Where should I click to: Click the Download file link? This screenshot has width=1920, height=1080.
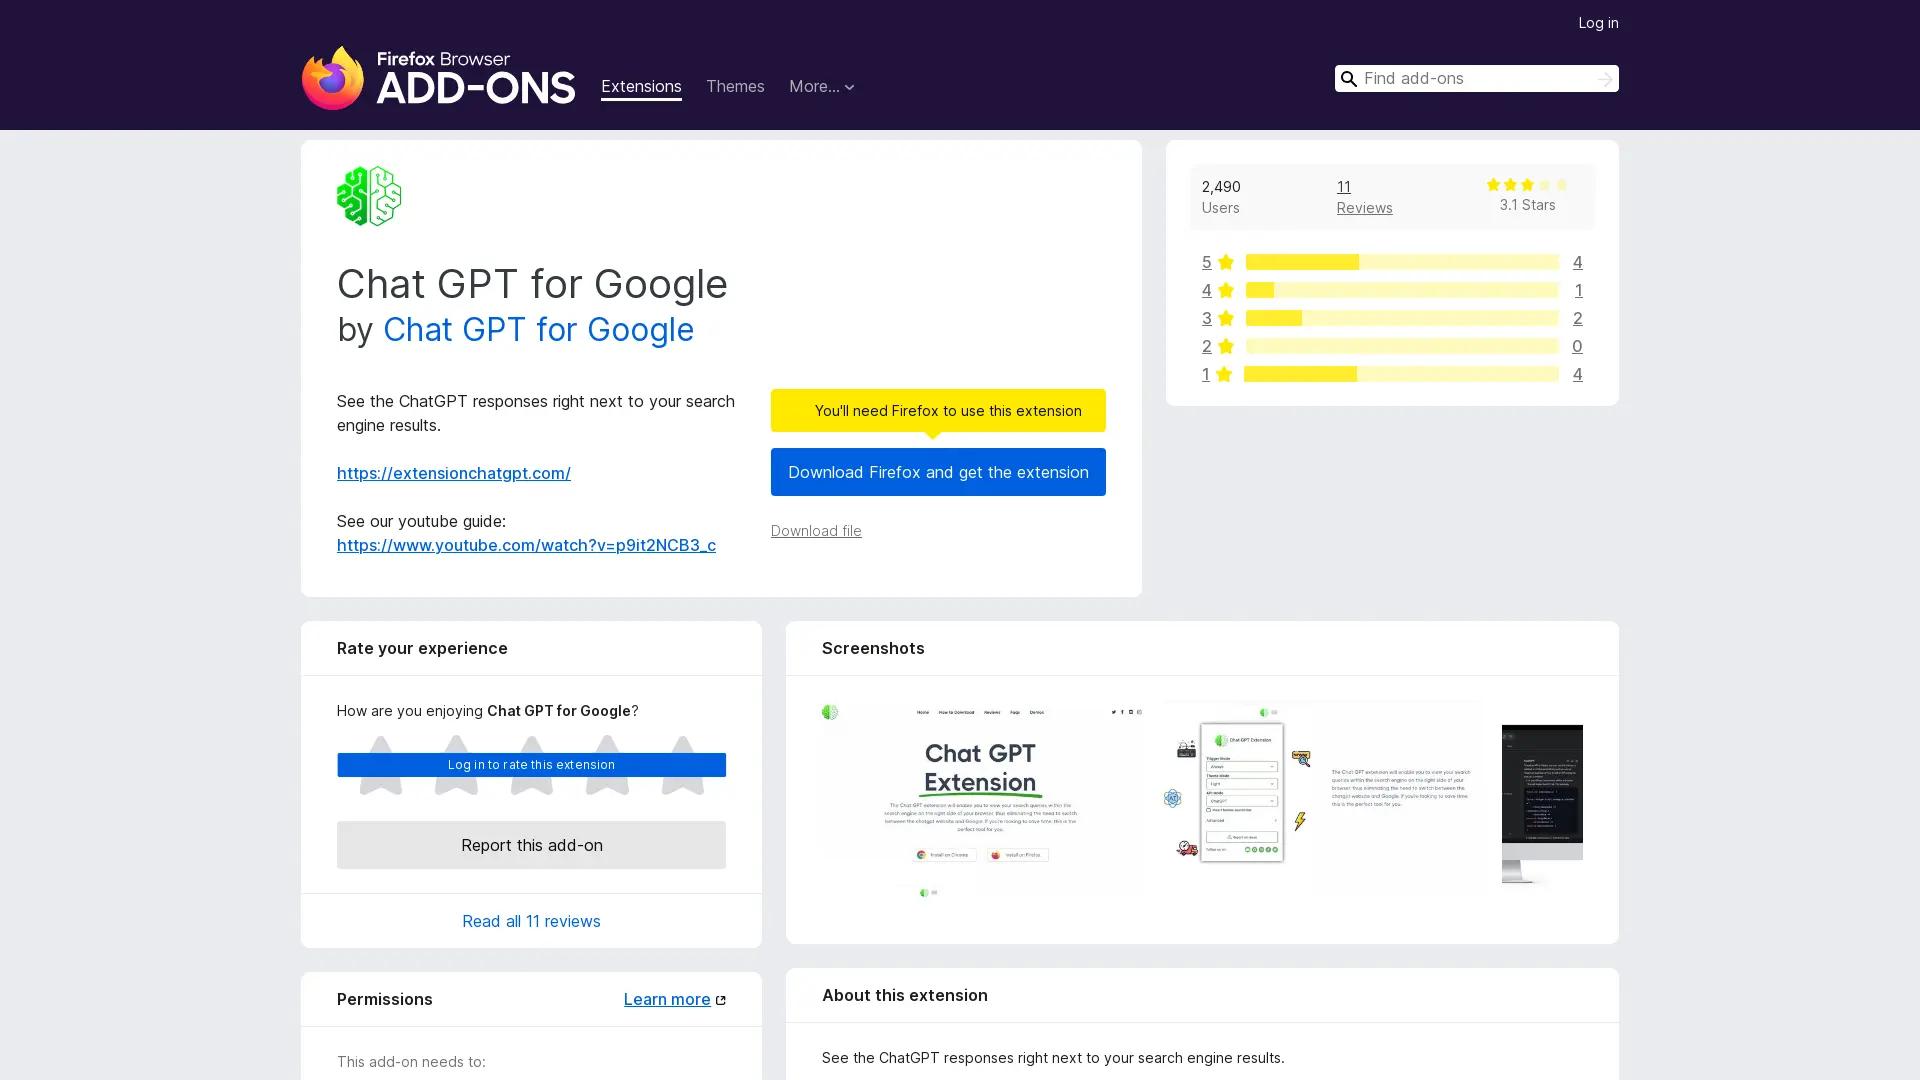click(815, 531)
